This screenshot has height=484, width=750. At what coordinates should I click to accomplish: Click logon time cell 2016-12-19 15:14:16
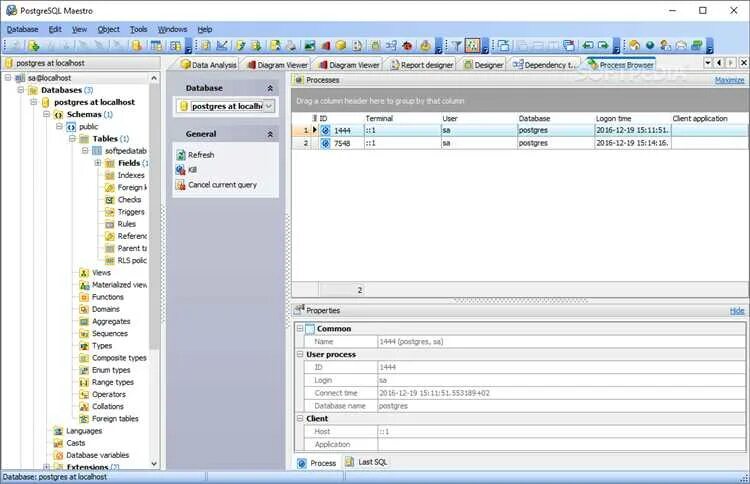632,143
